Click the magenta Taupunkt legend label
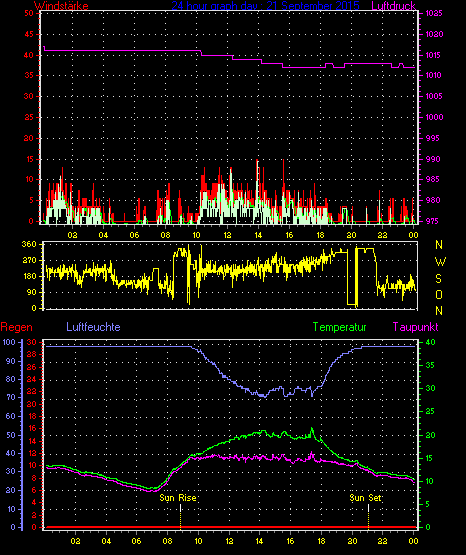Viewport: 466px width, 555px height. point(415,327)
